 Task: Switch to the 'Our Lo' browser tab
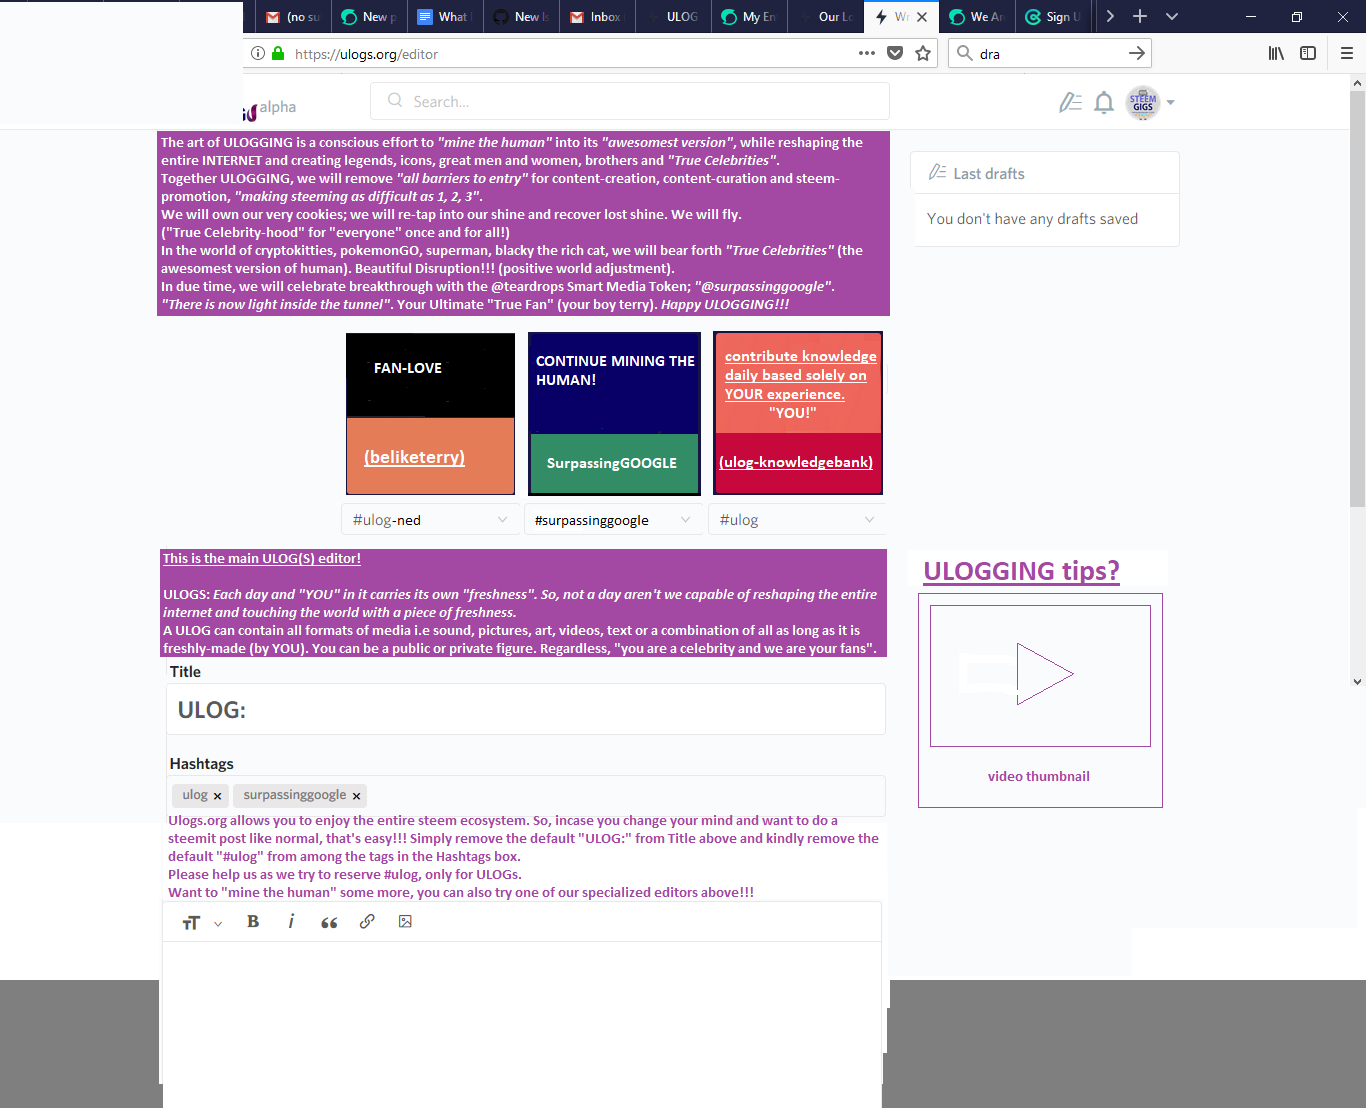(x=825, y=17)
